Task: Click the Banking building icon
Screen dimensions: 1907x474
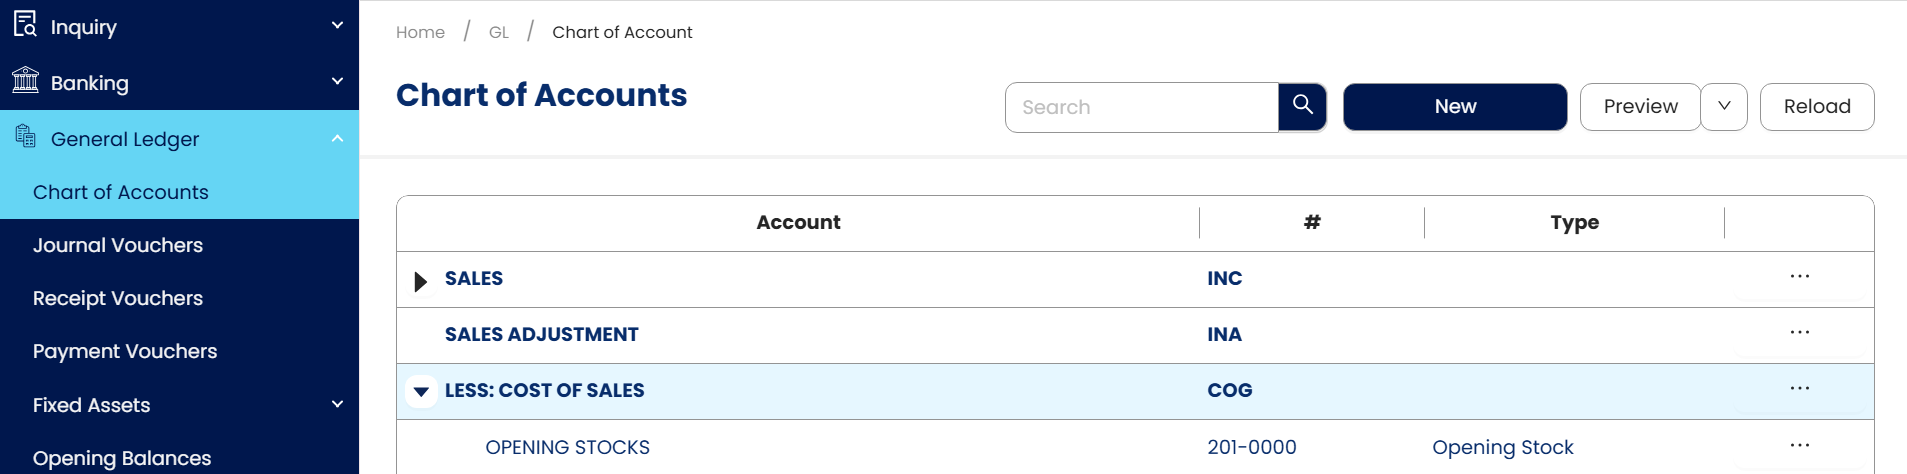Action: [25, 80]
